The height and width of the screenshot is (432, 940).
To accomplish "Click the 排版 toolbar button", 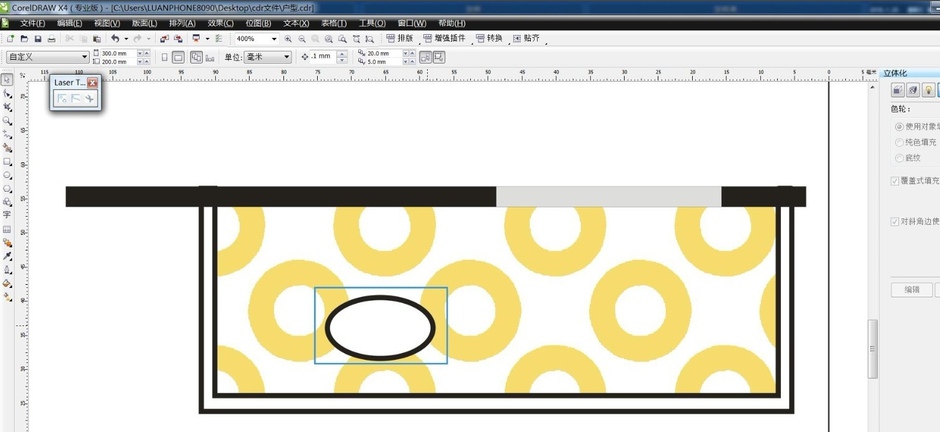I will pos(400,39).
